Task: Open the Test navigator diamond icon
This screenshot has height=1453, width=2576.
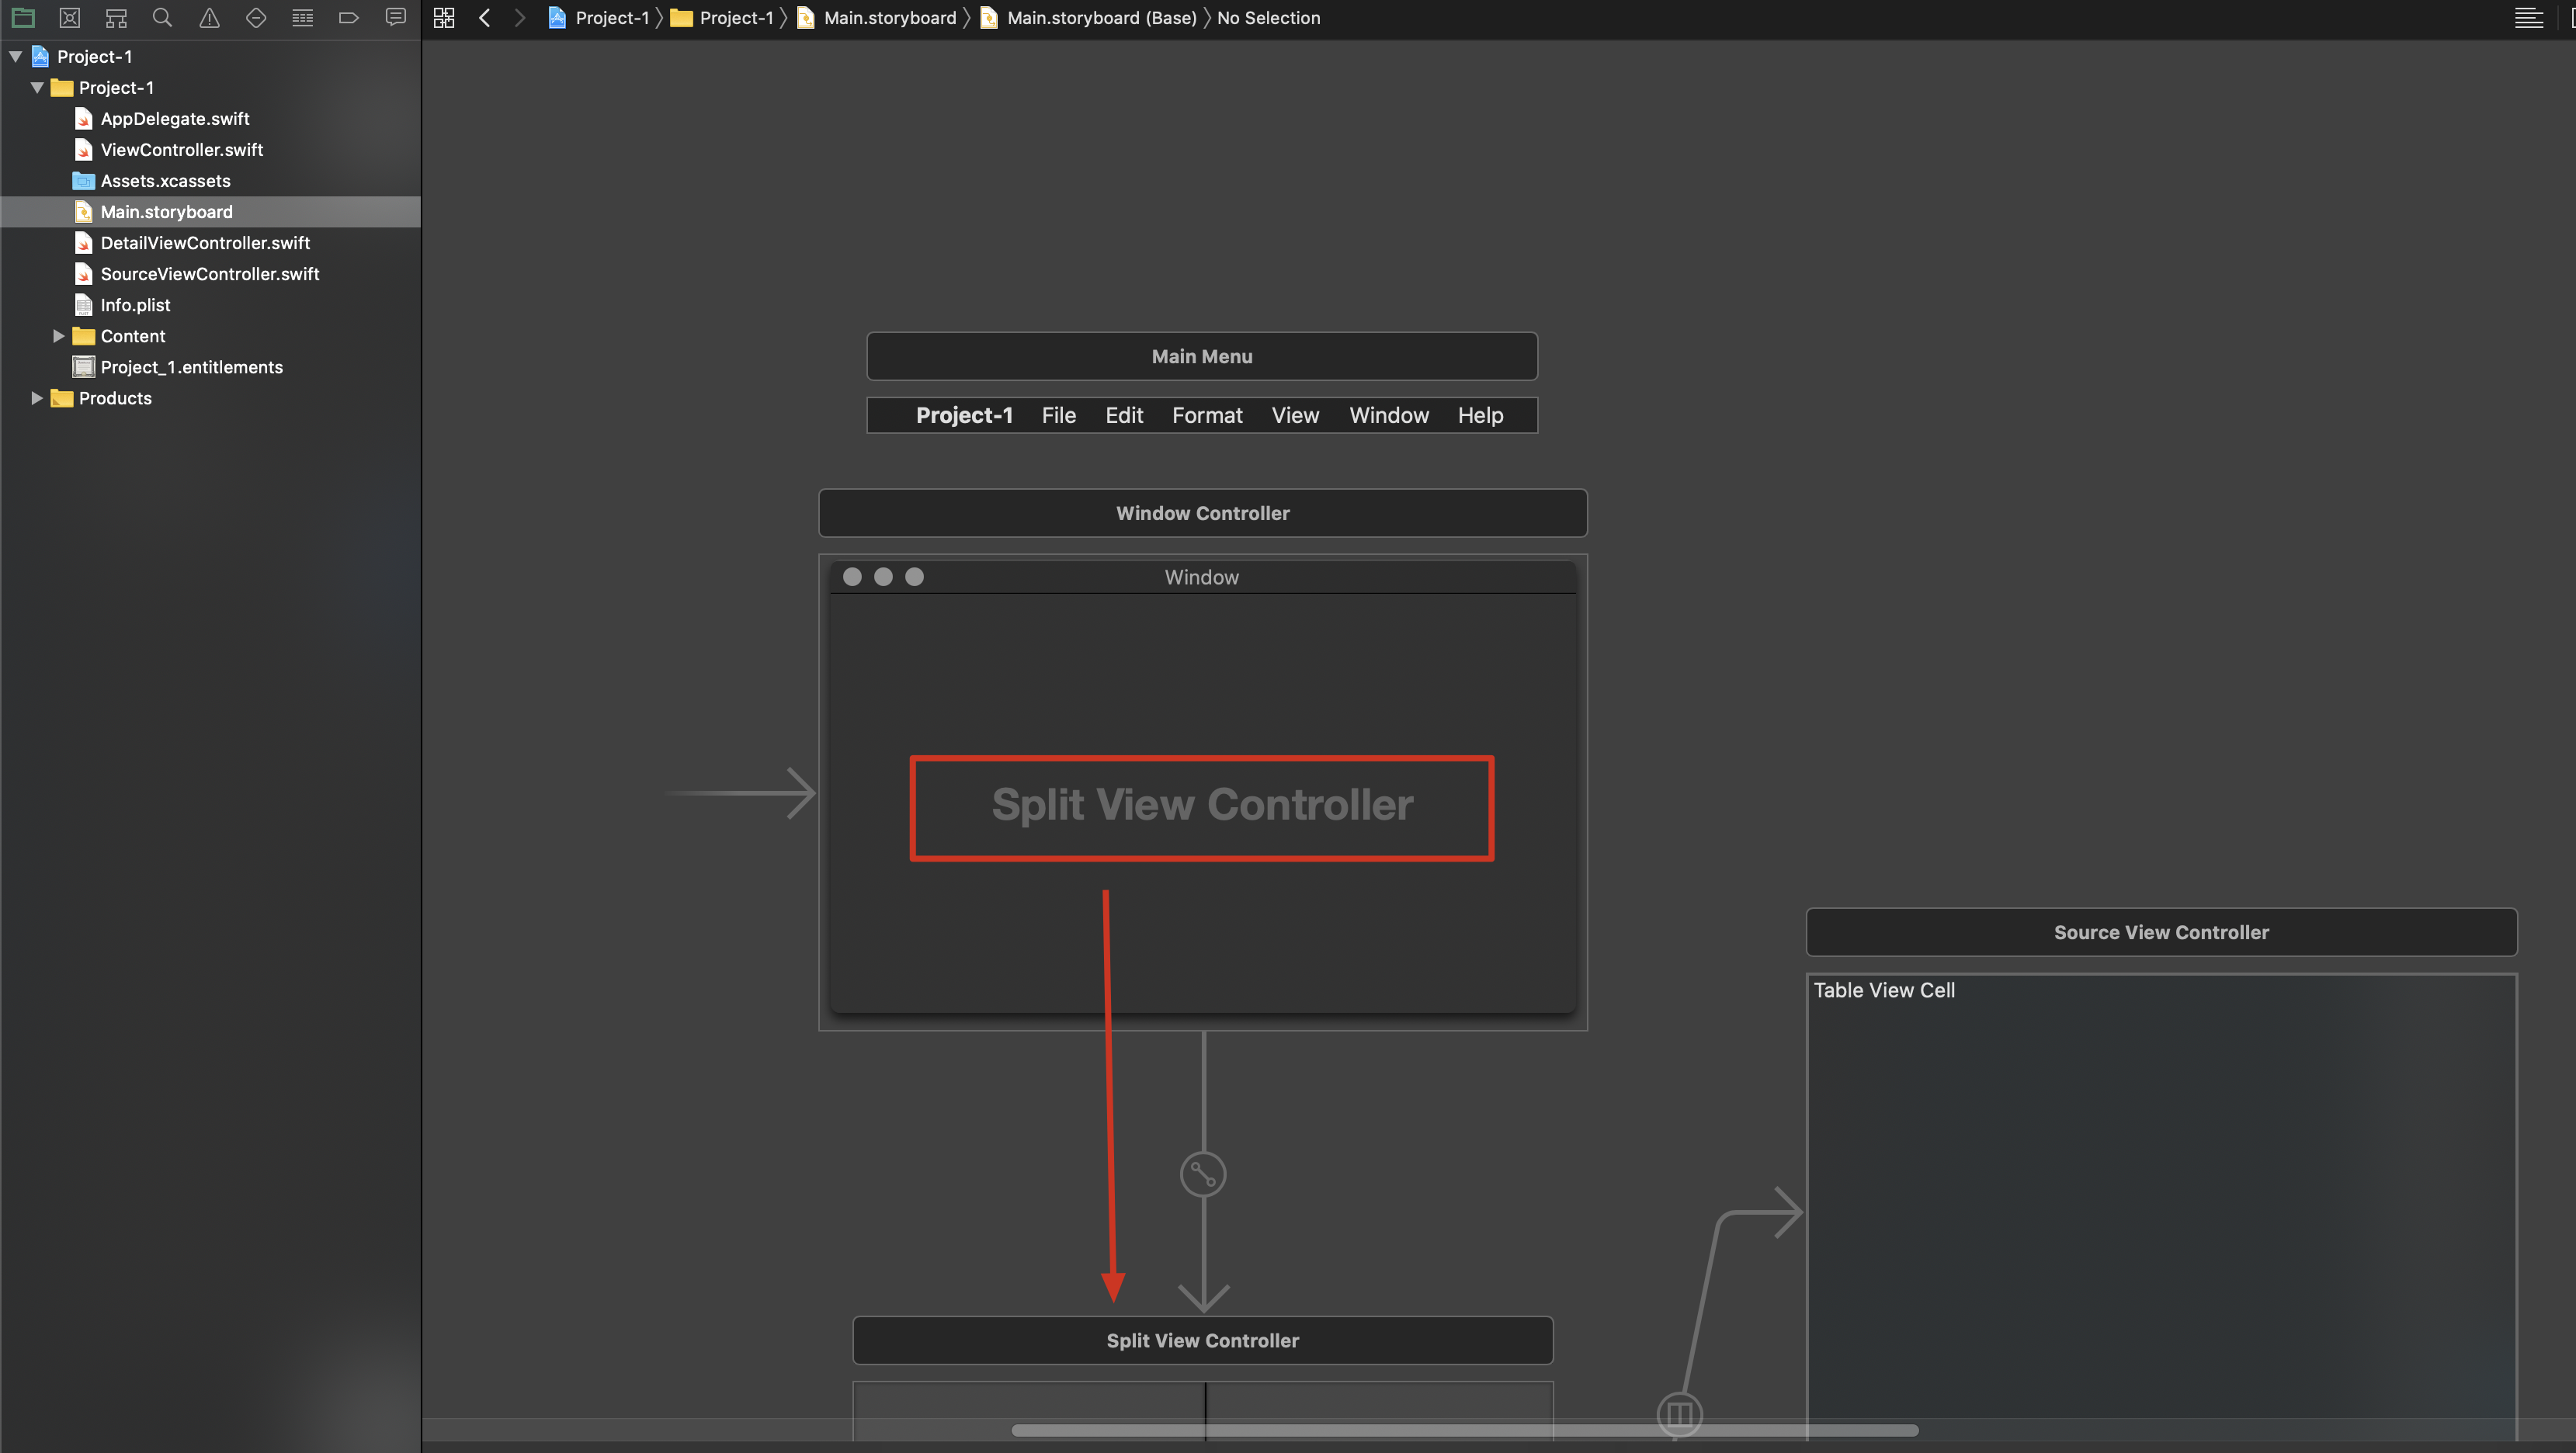Action: [256, 17]
